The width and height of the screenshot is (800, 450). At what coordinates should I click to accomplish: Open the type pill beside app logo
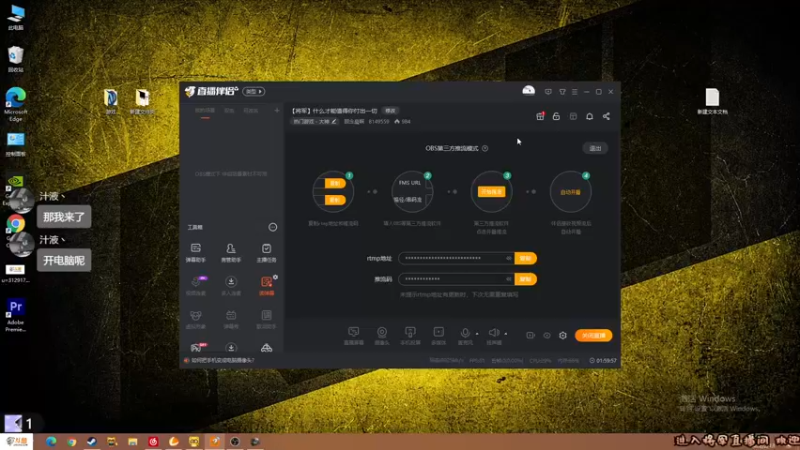point(254,91)
